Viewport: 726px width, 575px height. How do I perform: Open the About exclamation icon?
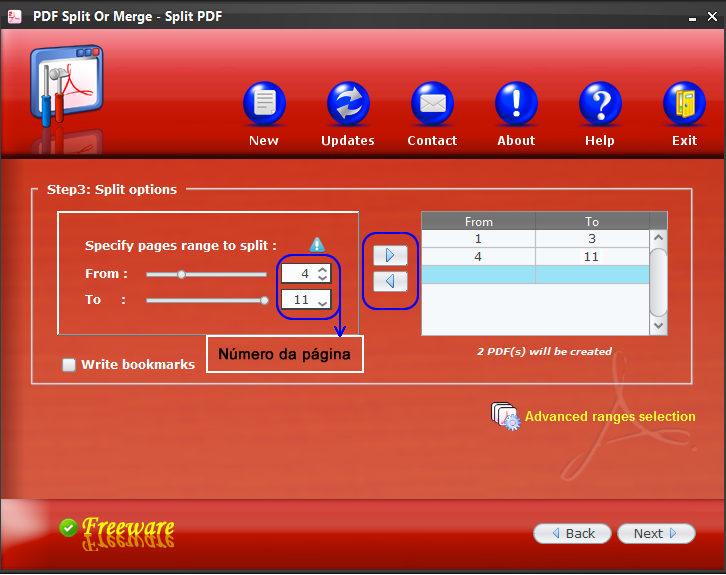[516, 104]
